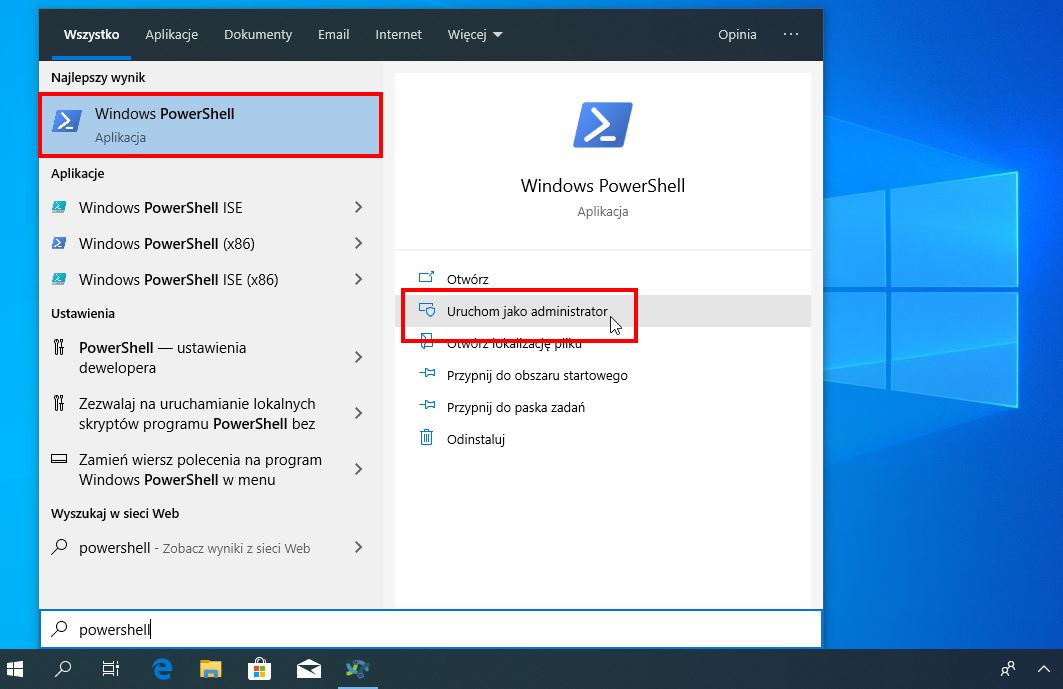Click the pin icon for paska zadań
Viewport: 1063px width, 689px height.
427,406
